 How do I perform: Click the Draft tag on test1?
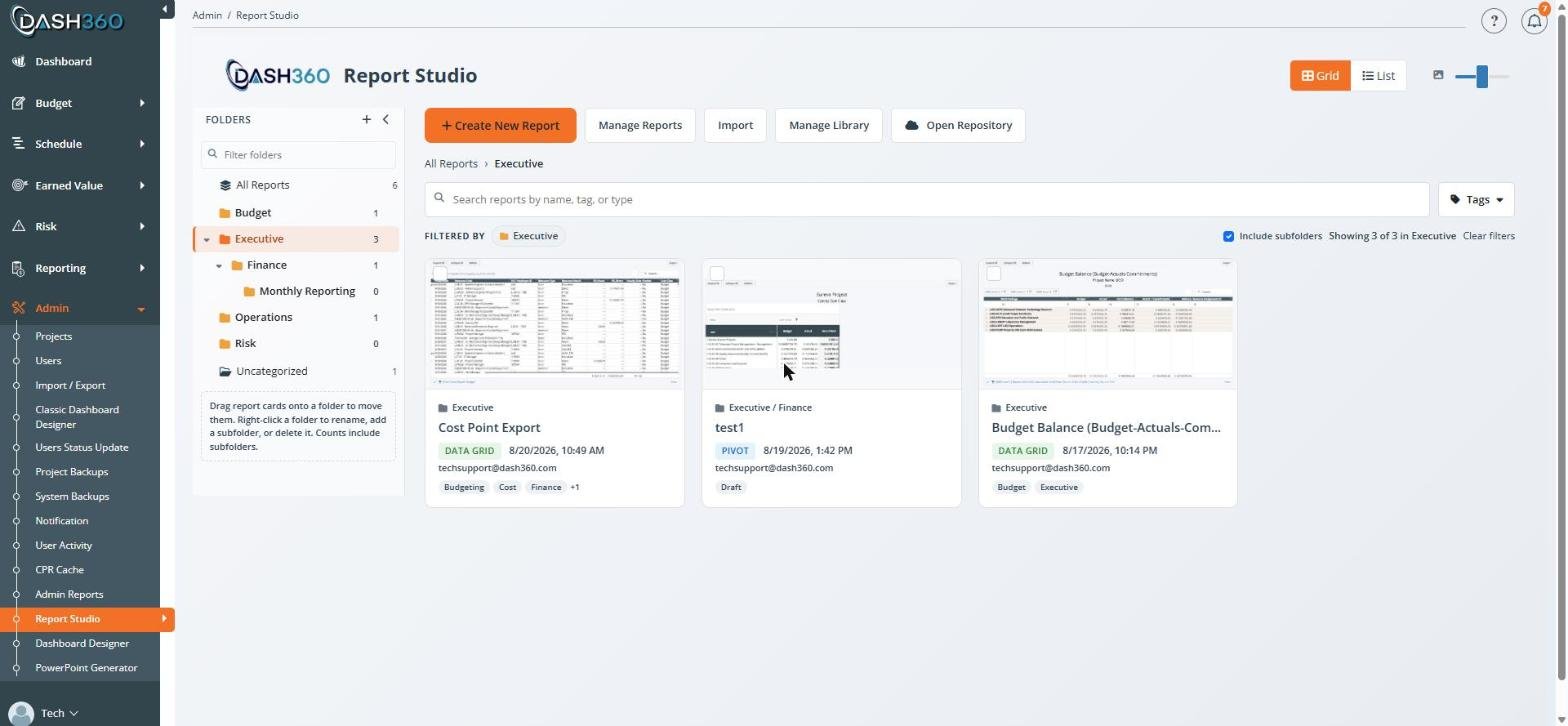(731, 488)
